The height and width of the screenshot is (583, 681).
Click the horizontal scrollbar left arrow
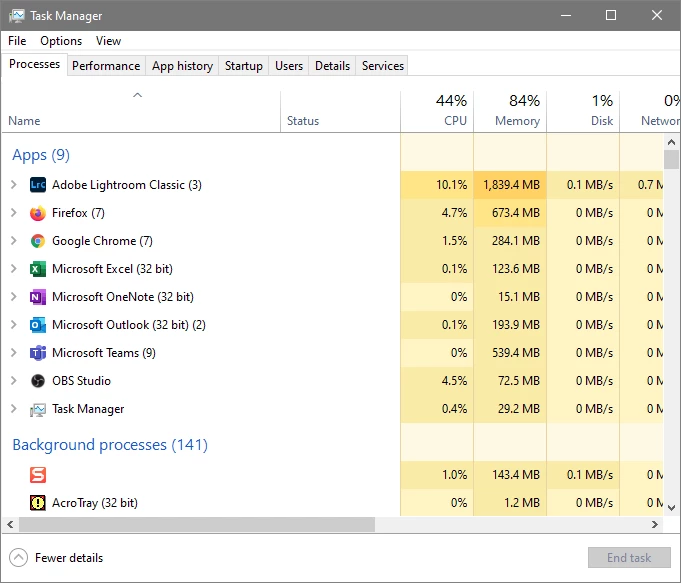tap(10, 524)
